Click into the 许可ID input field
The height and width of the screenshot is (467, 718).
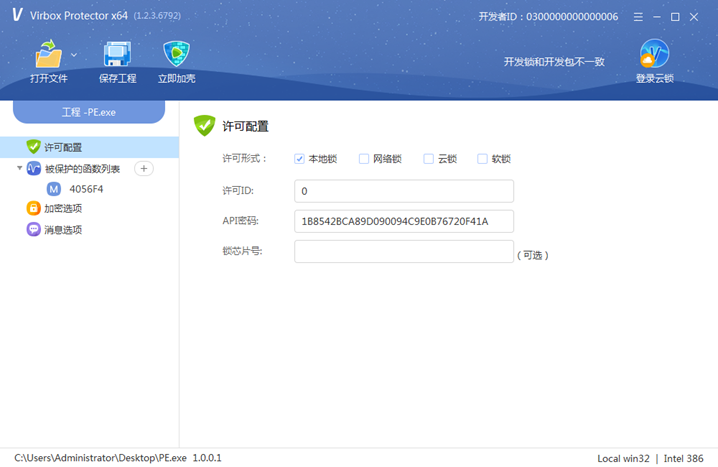(x=404, y=191)
